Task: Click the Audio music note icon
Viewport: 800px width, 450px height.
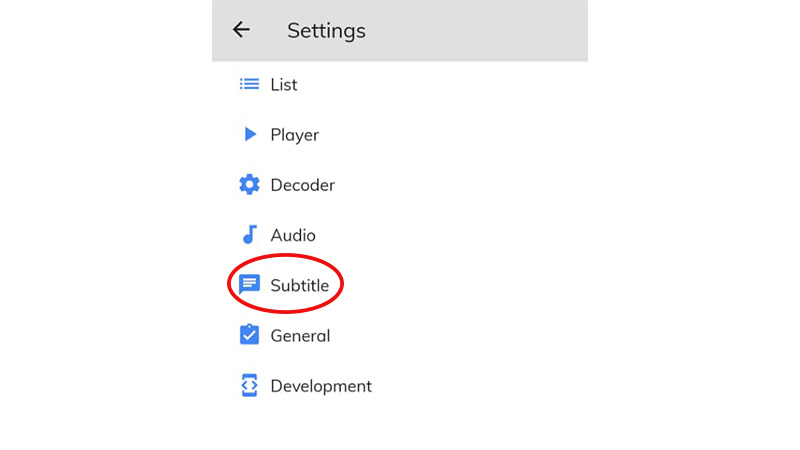Action: tap(250, 235)
